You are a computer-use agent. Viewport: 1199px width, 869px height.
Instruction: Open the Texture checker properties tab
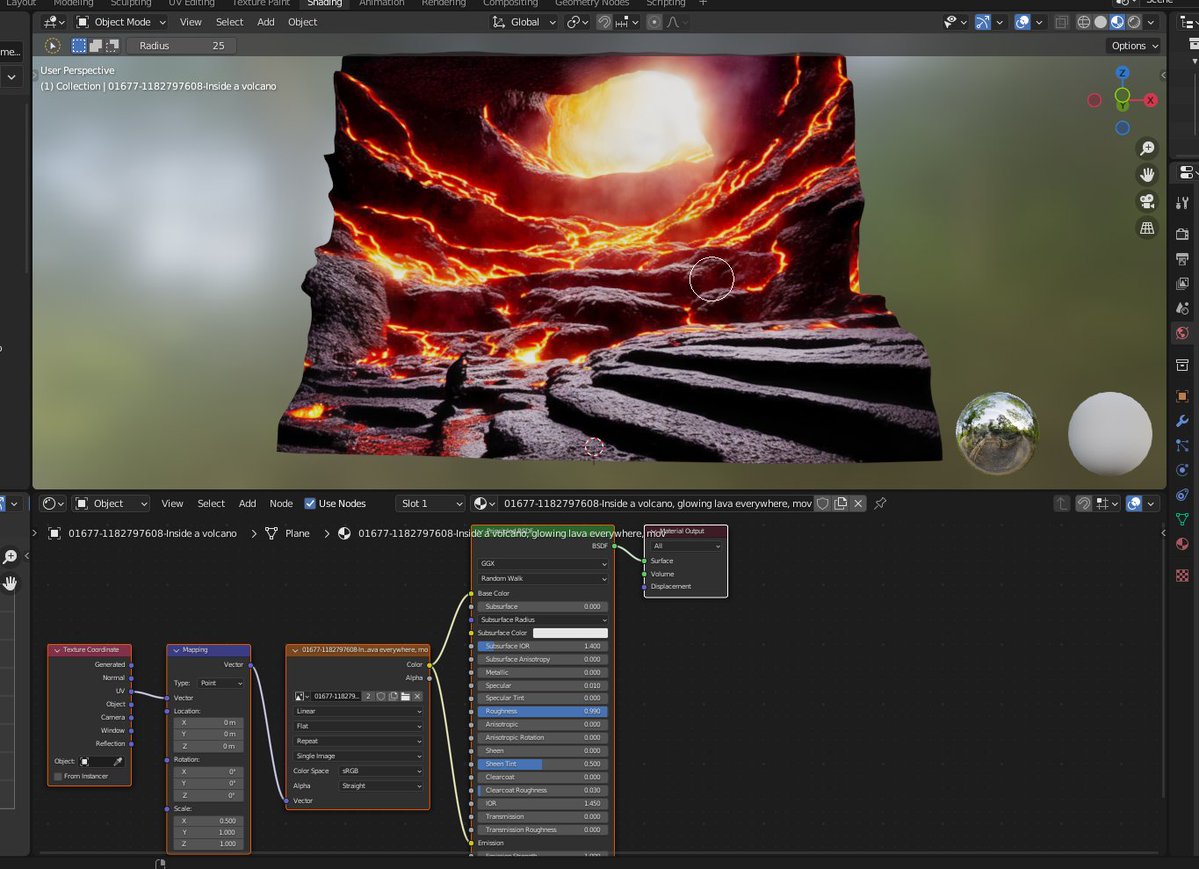coord(1182,575)
